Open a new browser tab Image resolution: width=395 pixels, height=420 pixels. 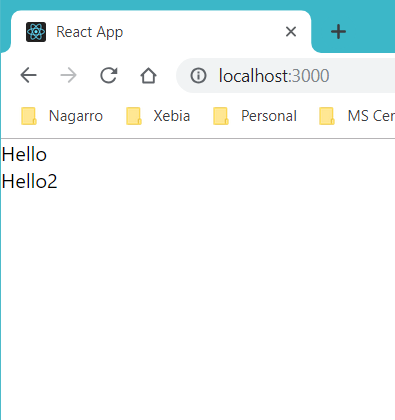(338, 32)
